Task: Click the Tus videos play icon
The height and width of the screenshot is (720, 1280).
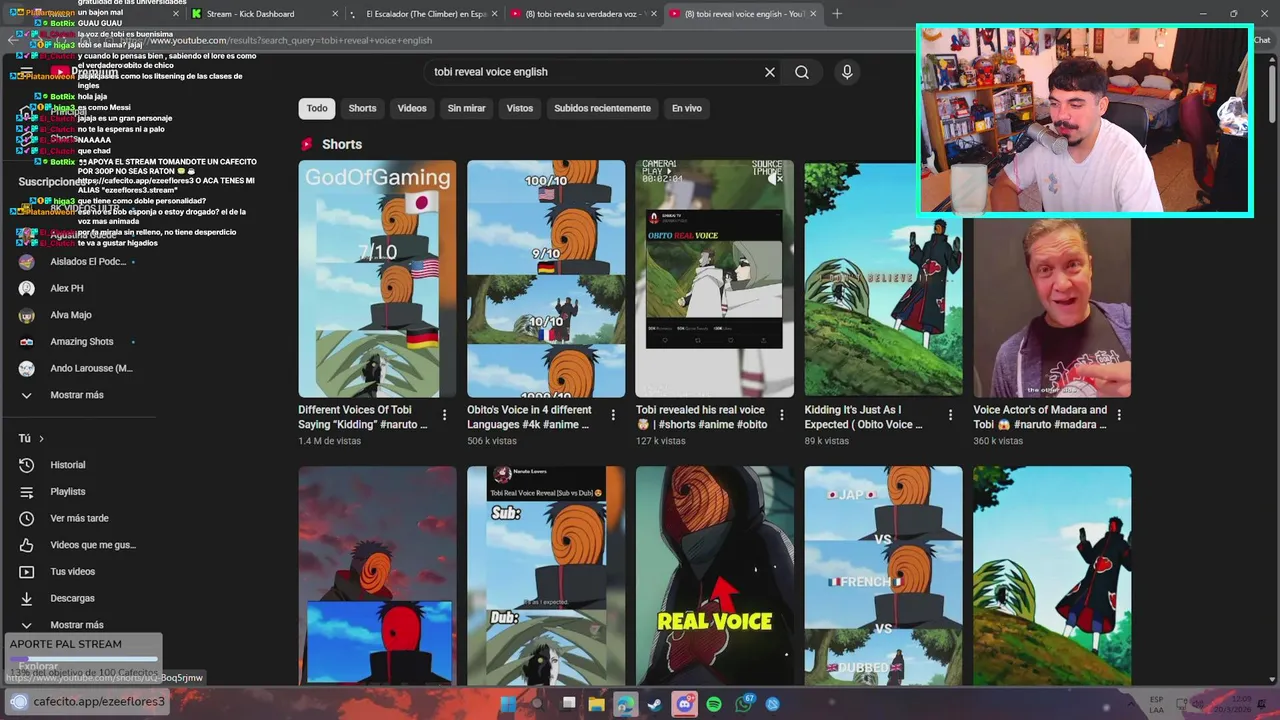Action: tap(27, 572)
